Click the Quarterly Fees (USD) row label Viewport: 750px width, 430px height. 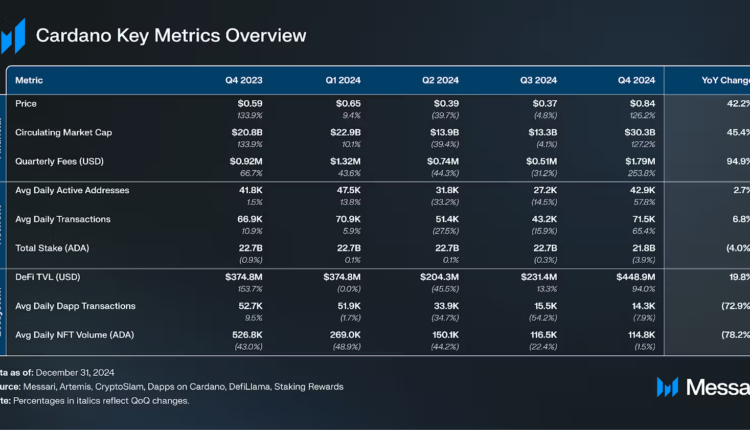62,160
